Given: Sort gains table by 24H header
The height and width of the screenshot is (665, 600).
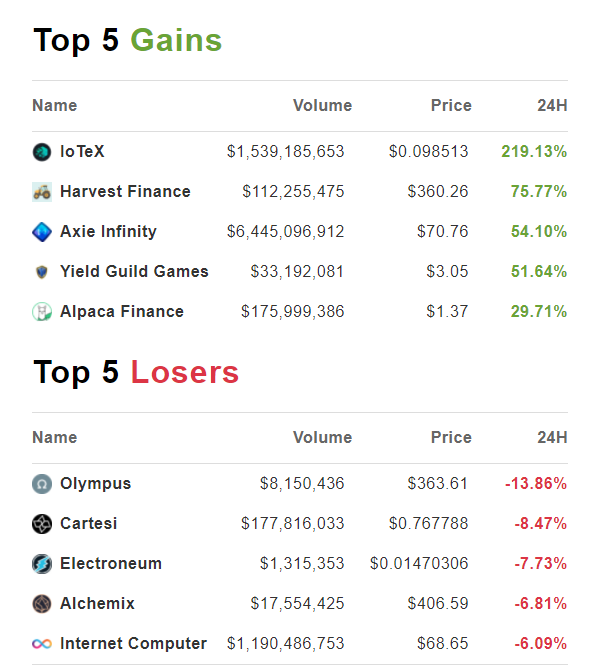Looking at the screenshot, I should coord(551,106).
